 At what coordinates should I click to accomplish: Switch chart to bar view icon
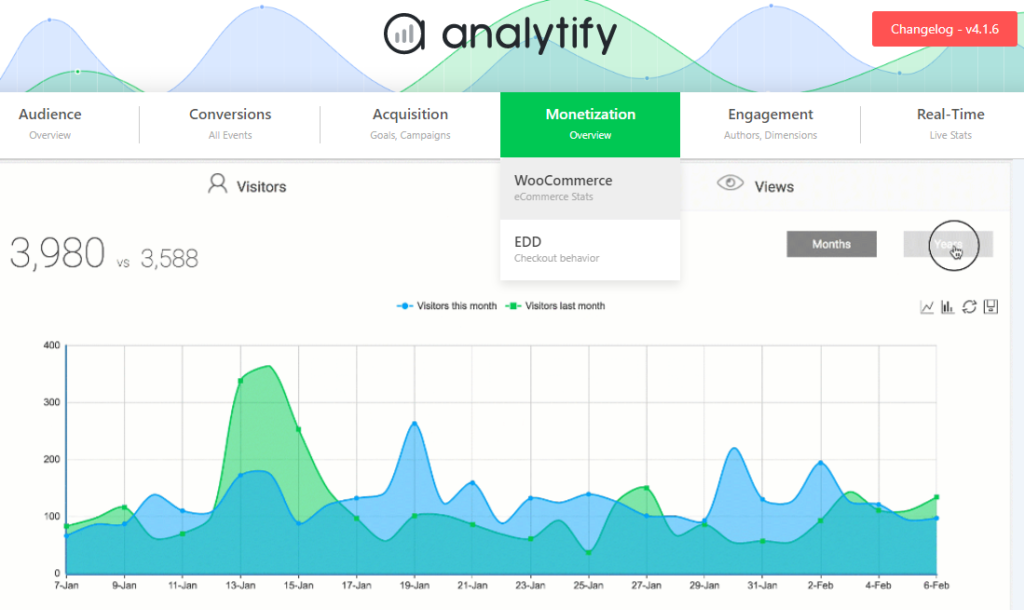pyautogui.click(x=948, y=306)
